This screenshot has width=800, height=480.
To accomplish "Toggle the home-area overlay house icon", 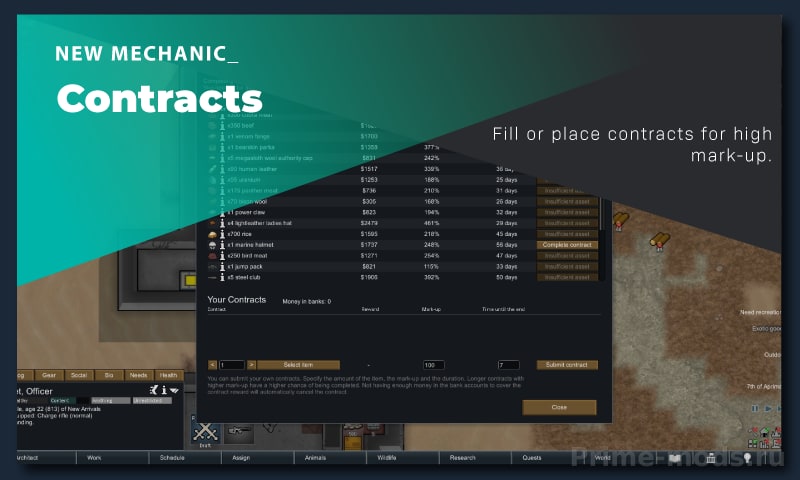I will [x=764, y=433].
